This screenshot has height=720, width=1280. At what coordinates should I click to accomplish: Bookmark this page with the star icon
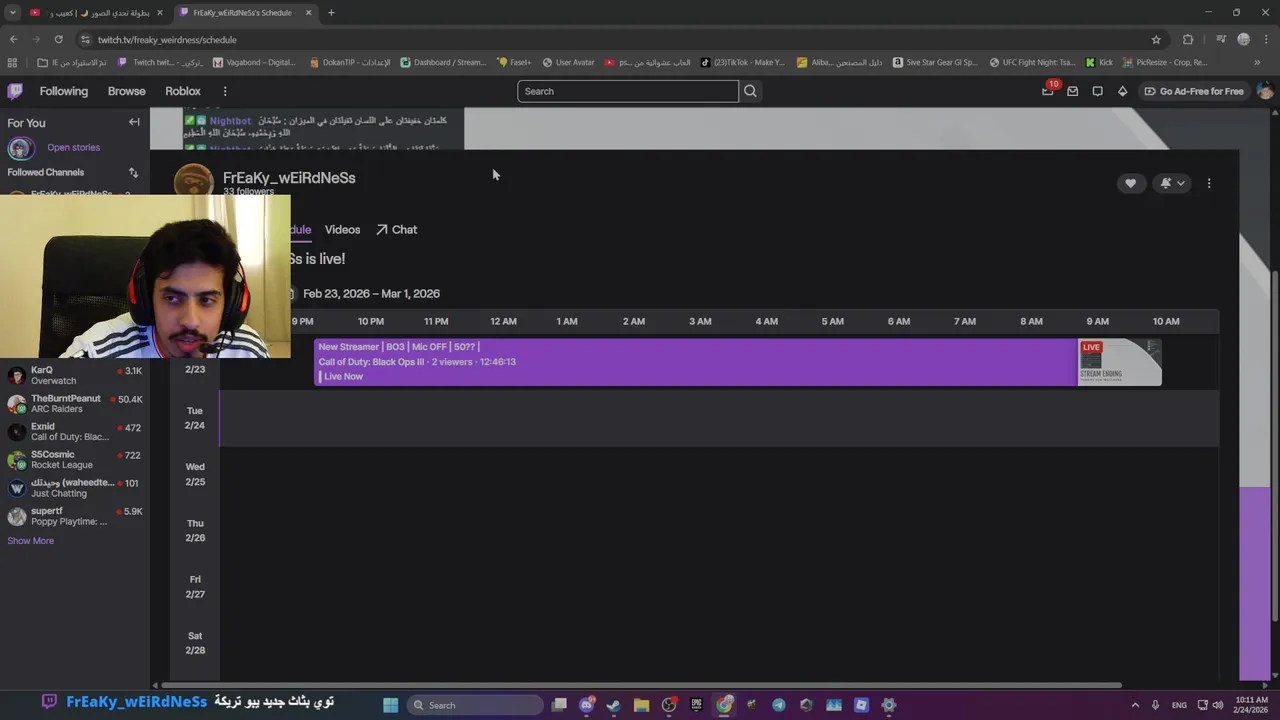coord(1156,40)
